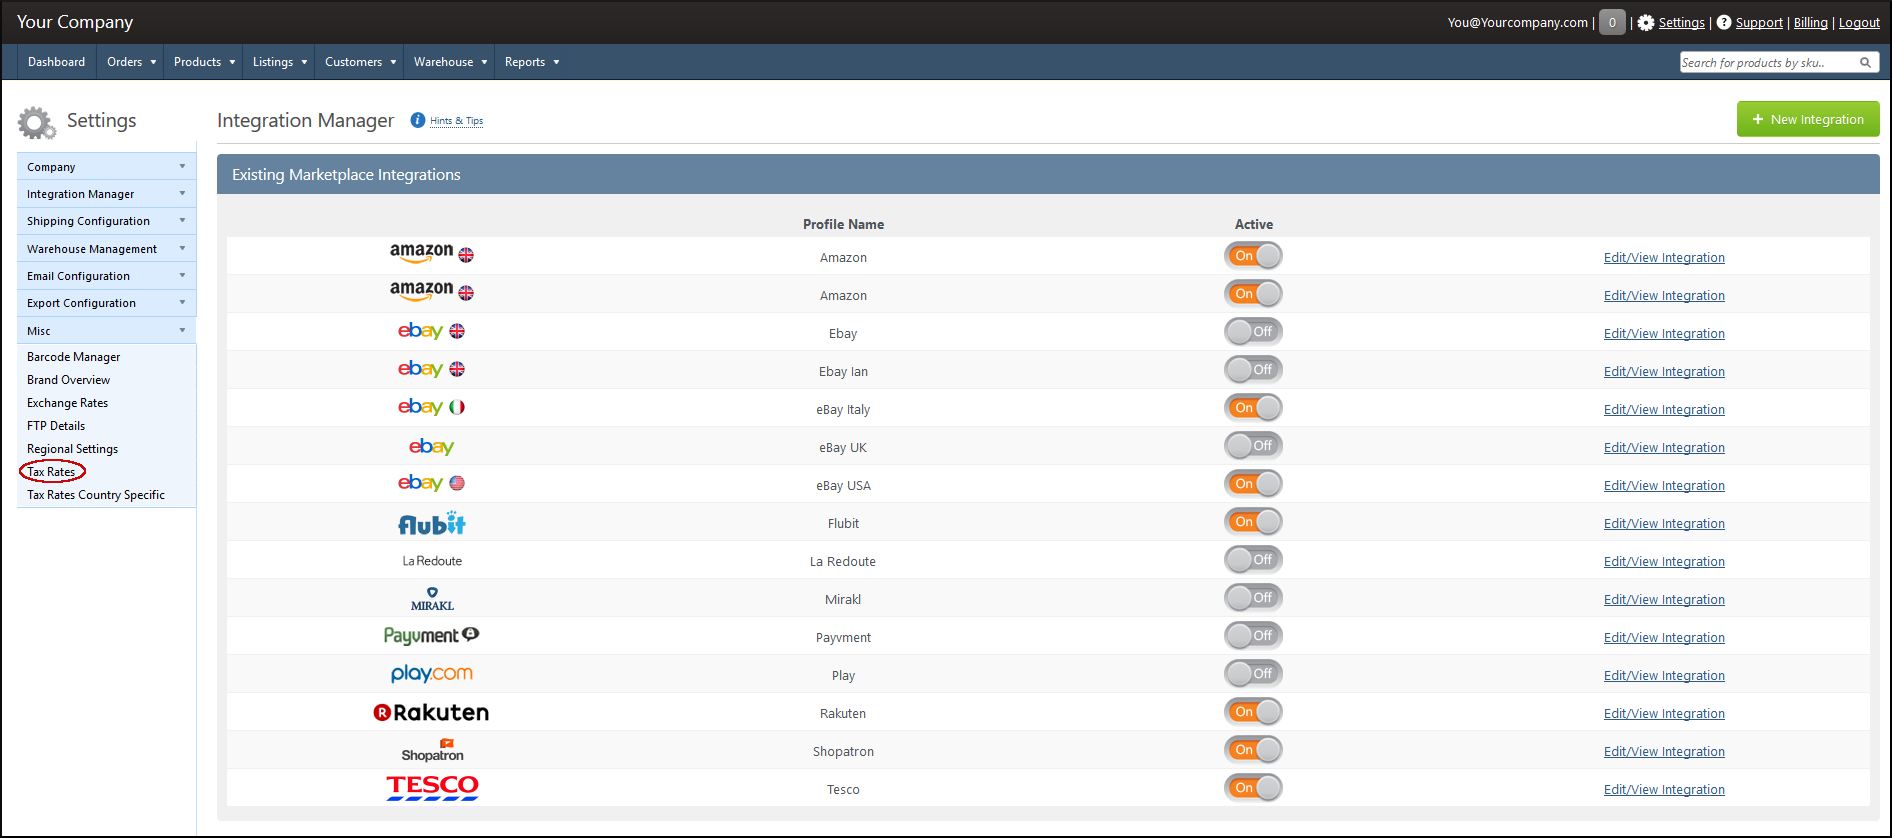The image size is (1892, 838).
Task: Click the Hints & Tips info icon
Action: coord(418,120)
